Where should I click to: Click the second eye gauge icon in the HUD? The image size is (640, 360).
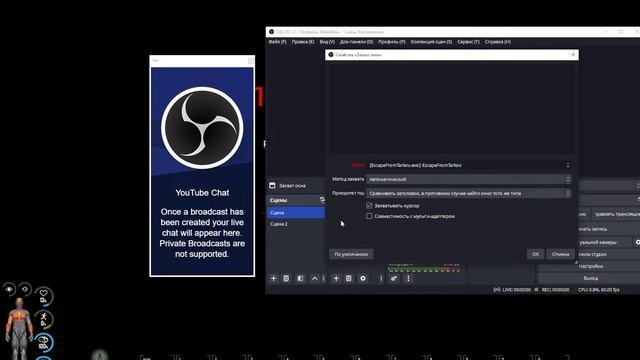tap(25, 289)
